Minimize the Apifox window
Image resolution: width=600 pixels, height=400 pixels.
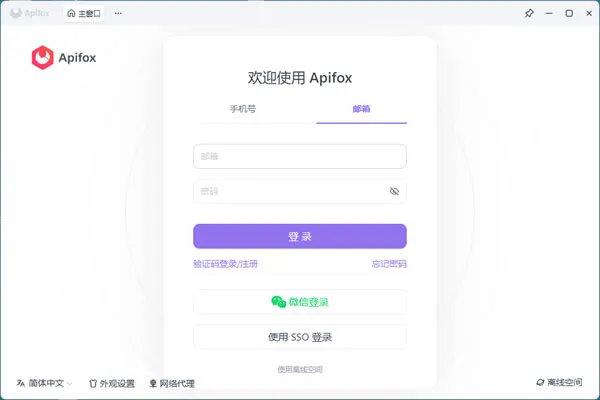(549, 13)
